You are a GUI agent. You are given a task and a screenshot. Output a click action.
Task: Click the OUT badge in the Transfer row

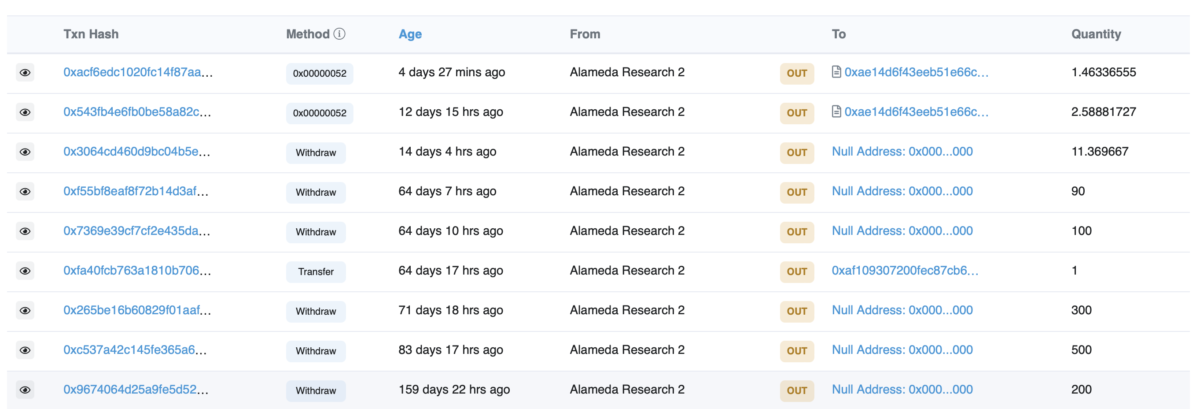coord(797,271)
